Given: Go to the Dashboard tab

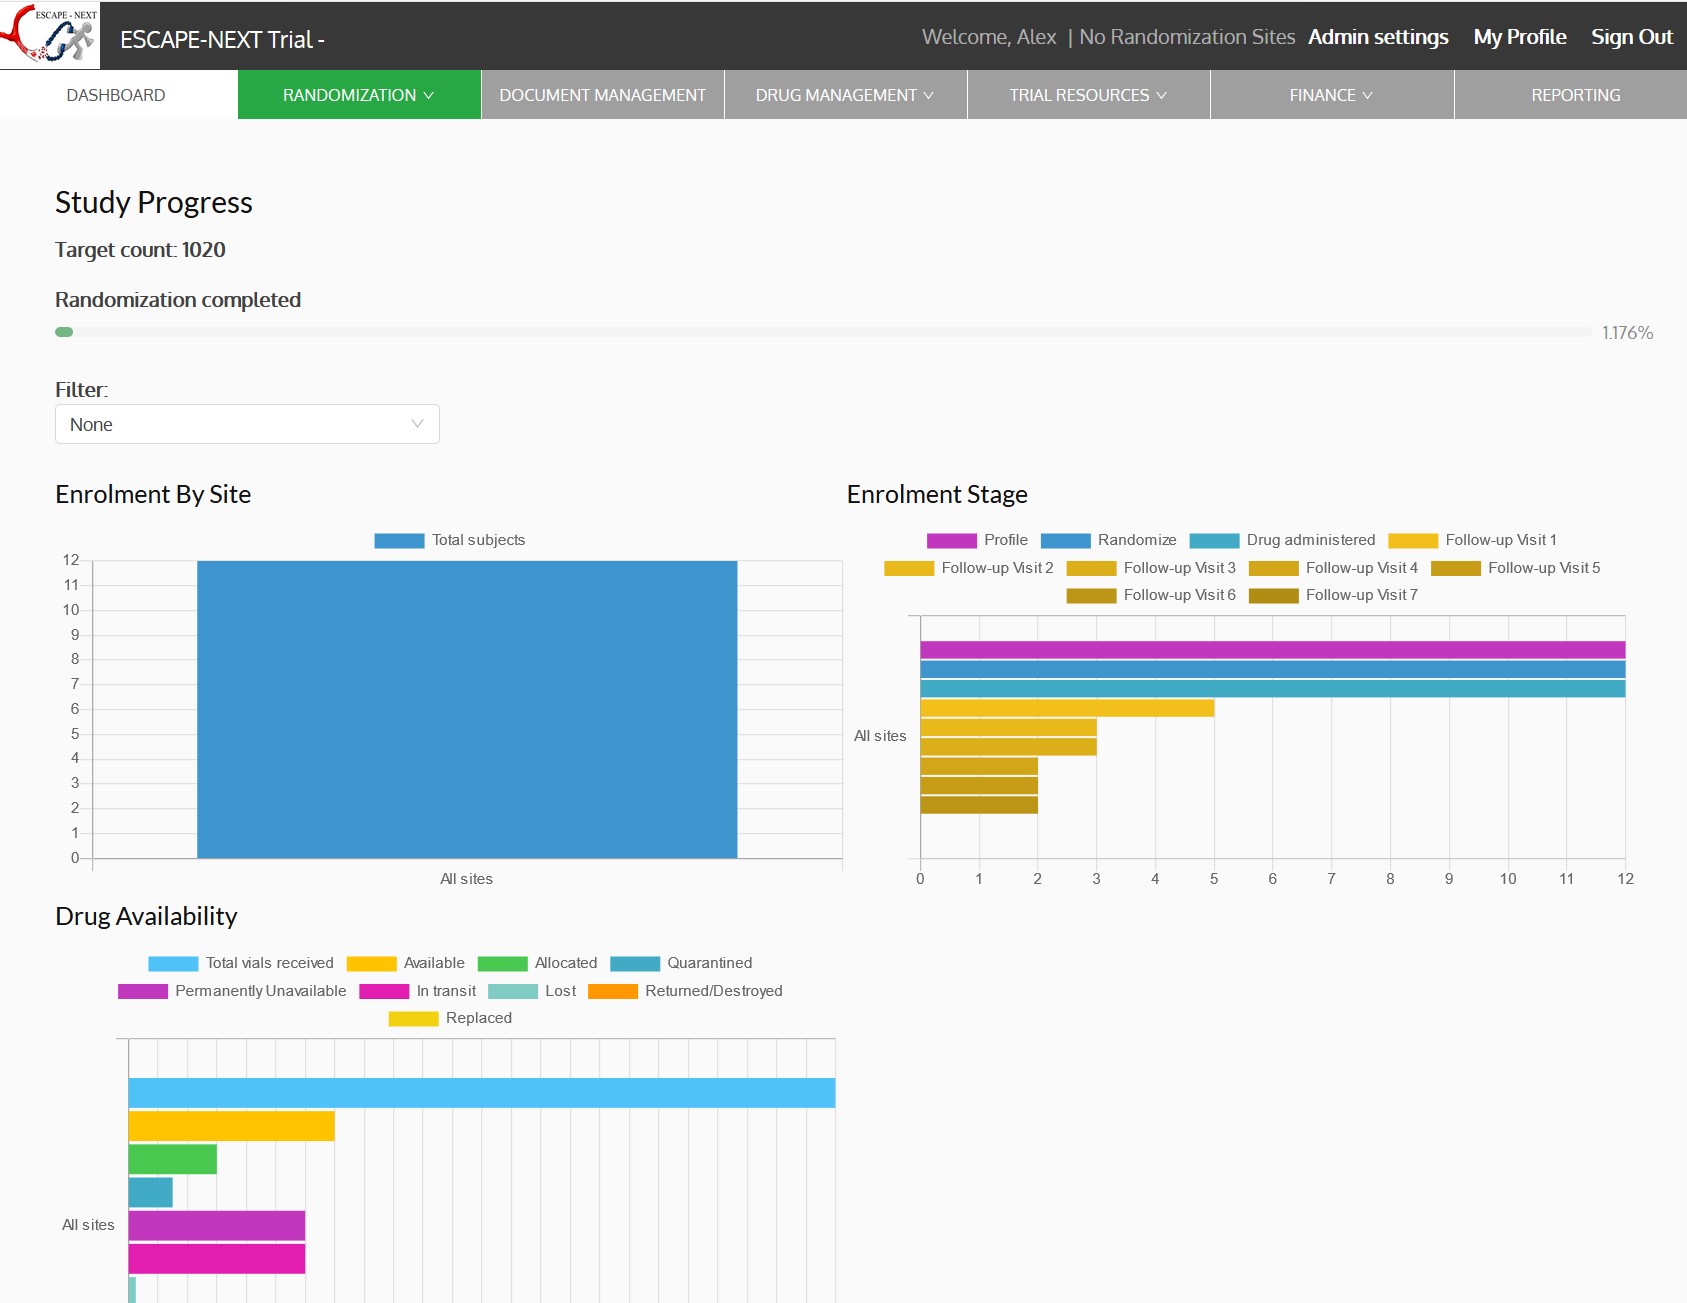Looking at the screenshot, I should [116, 95].
